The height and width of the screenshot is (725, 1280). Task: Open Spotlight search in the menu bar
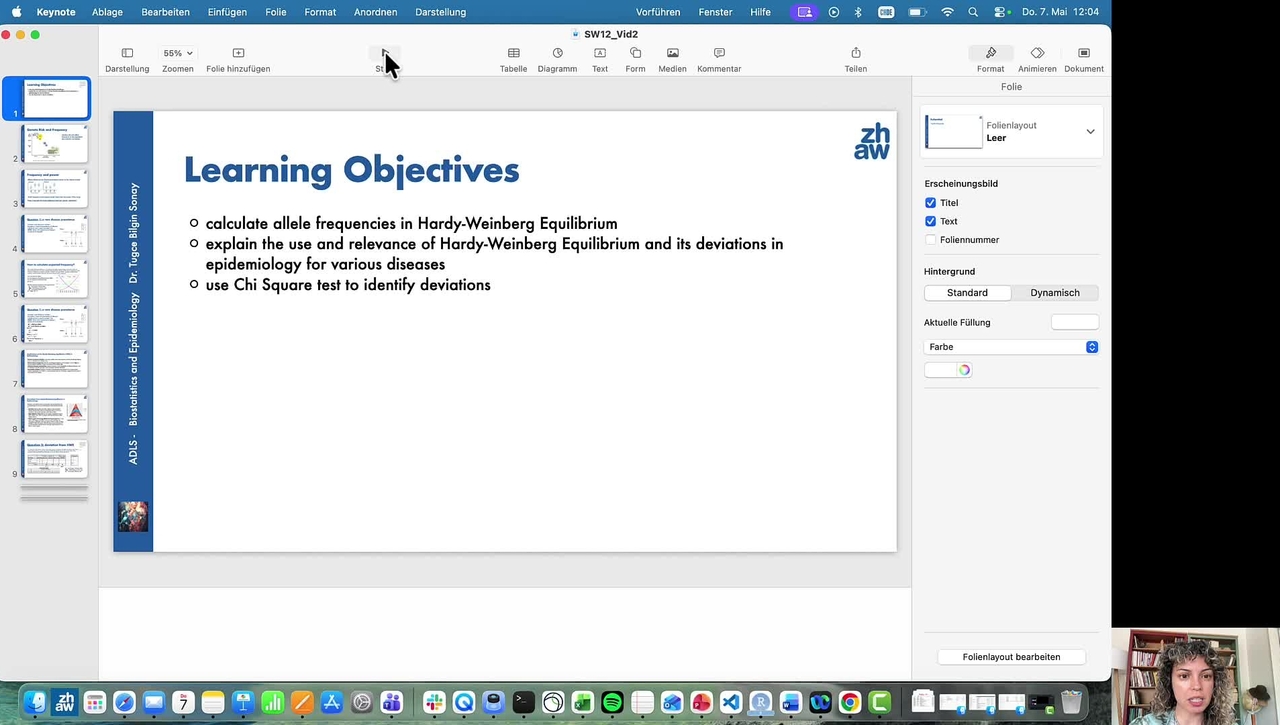click(x=974, y=12)
